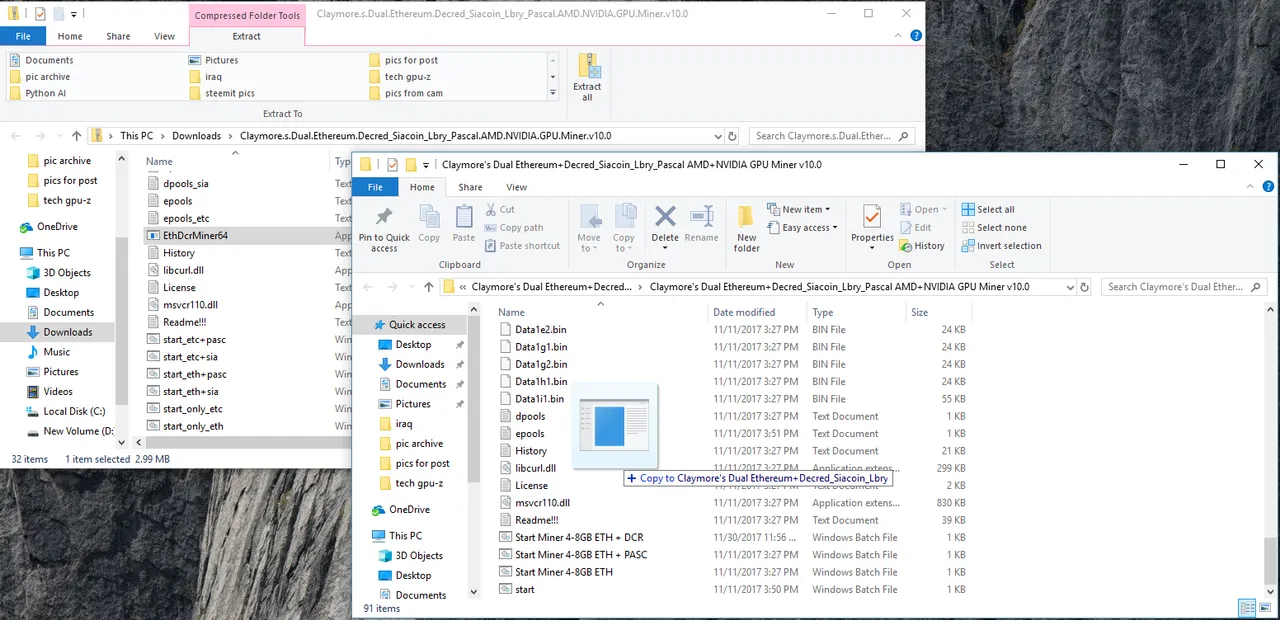The height and width of the screenshot is (620, 1280).
Task: Select Start Miner 4-8GB ETH + DCR file
Action: click(579, 538)
